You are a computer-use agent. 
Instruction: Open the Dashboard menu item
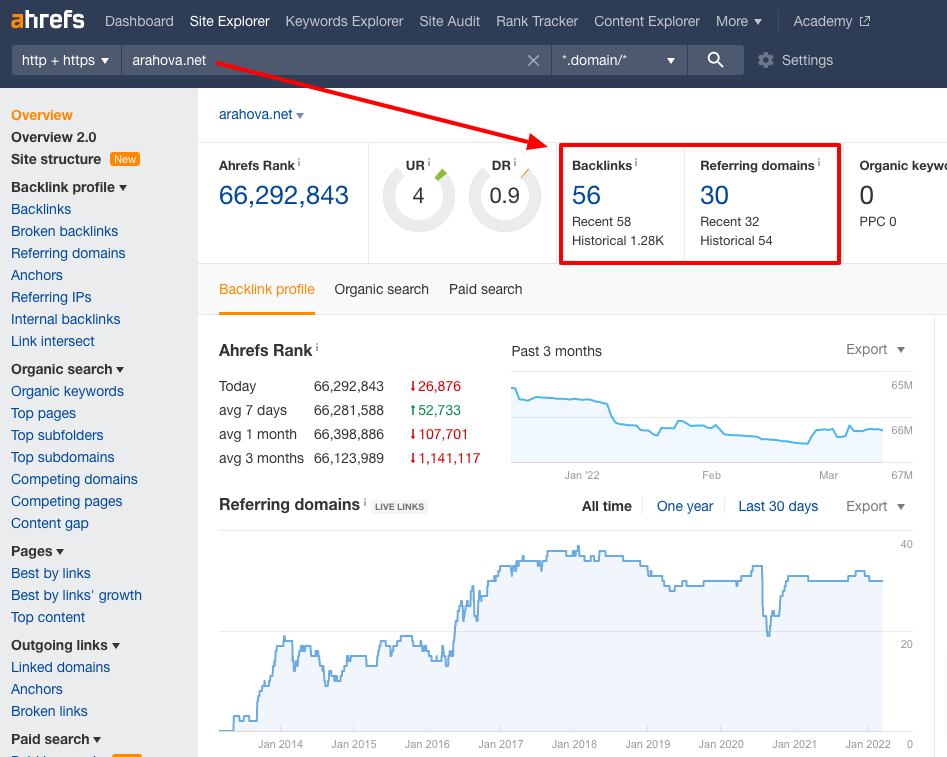click(x=139, y=21)
